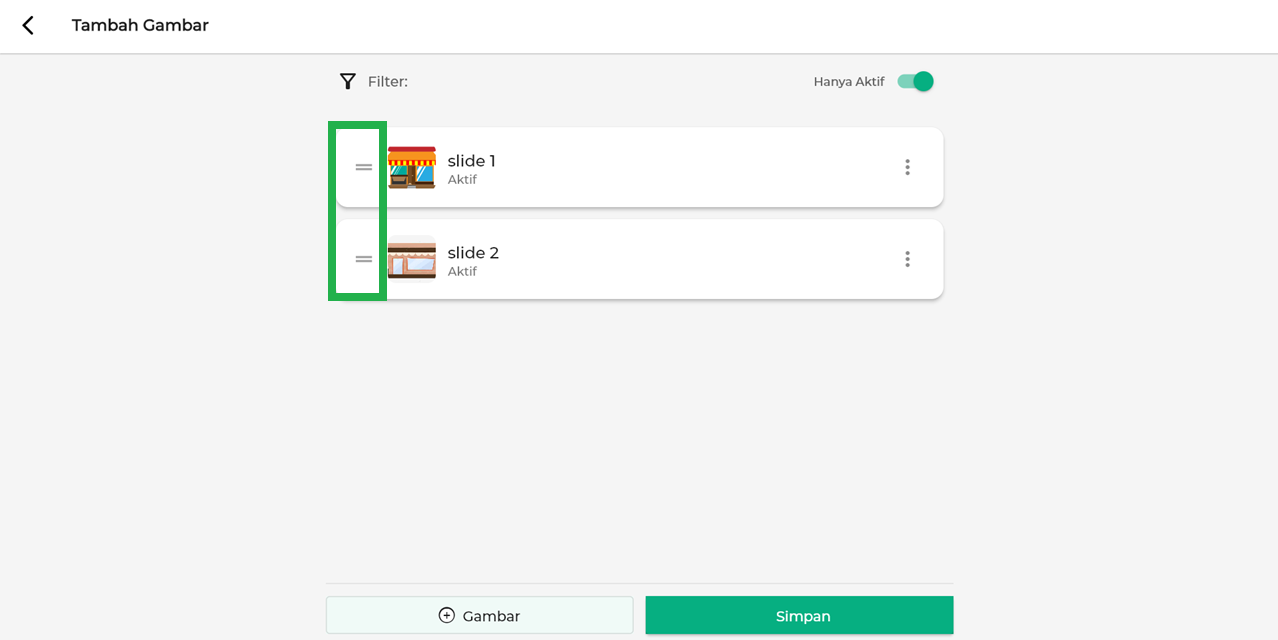
Task: Click the drag handle of slide 2
Action: tap(363, 259)
